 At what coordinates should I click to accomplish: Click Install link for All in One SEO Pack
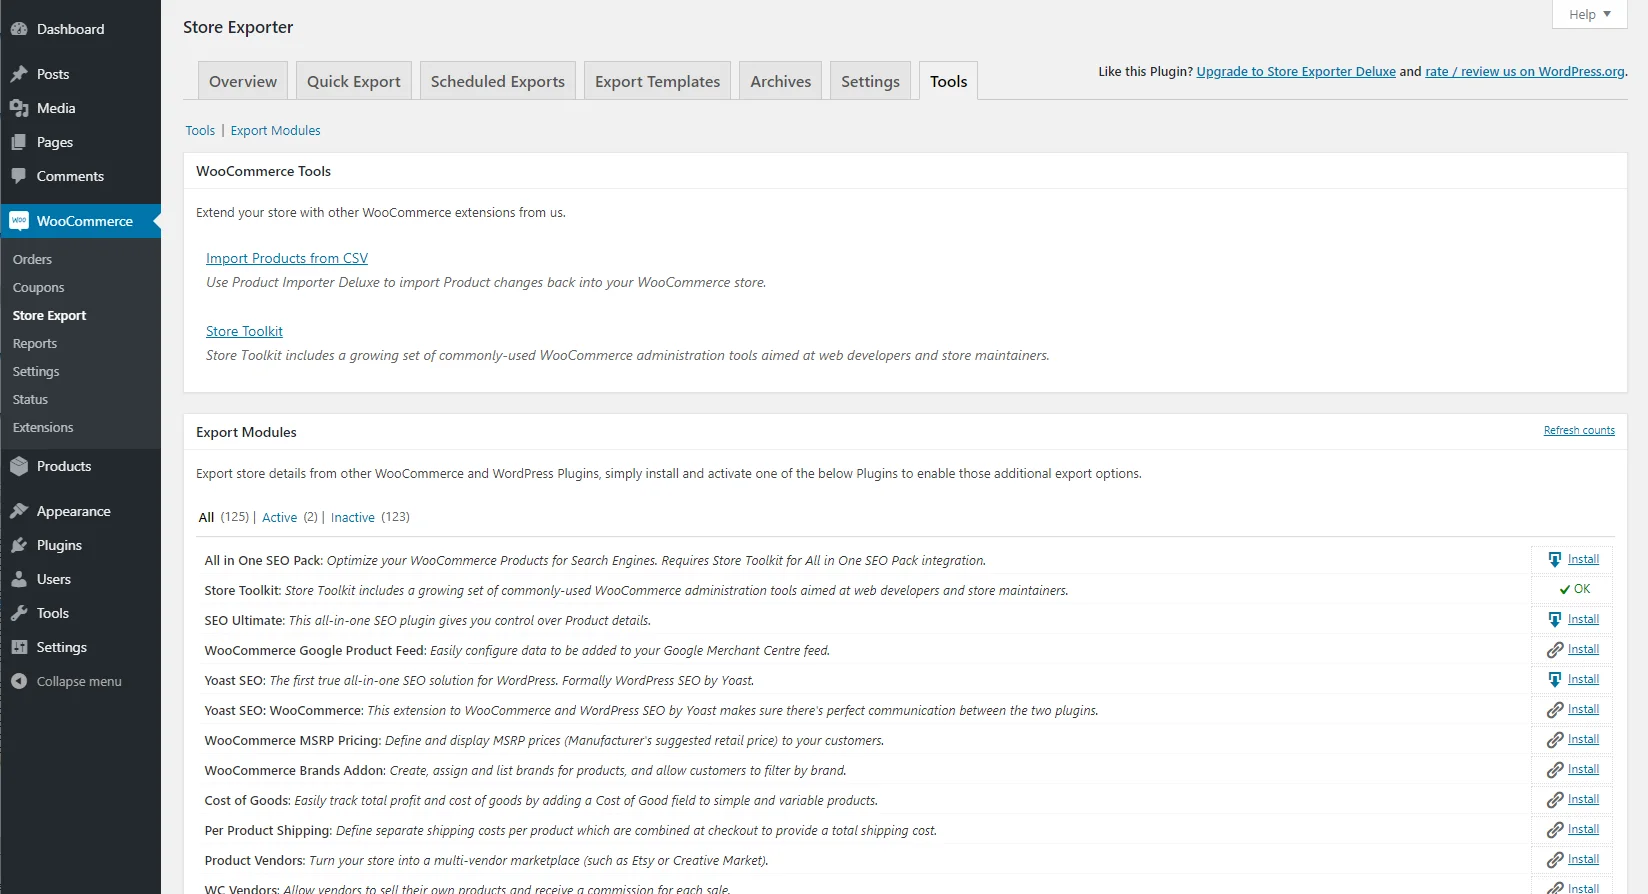(x=1583, y=559)
